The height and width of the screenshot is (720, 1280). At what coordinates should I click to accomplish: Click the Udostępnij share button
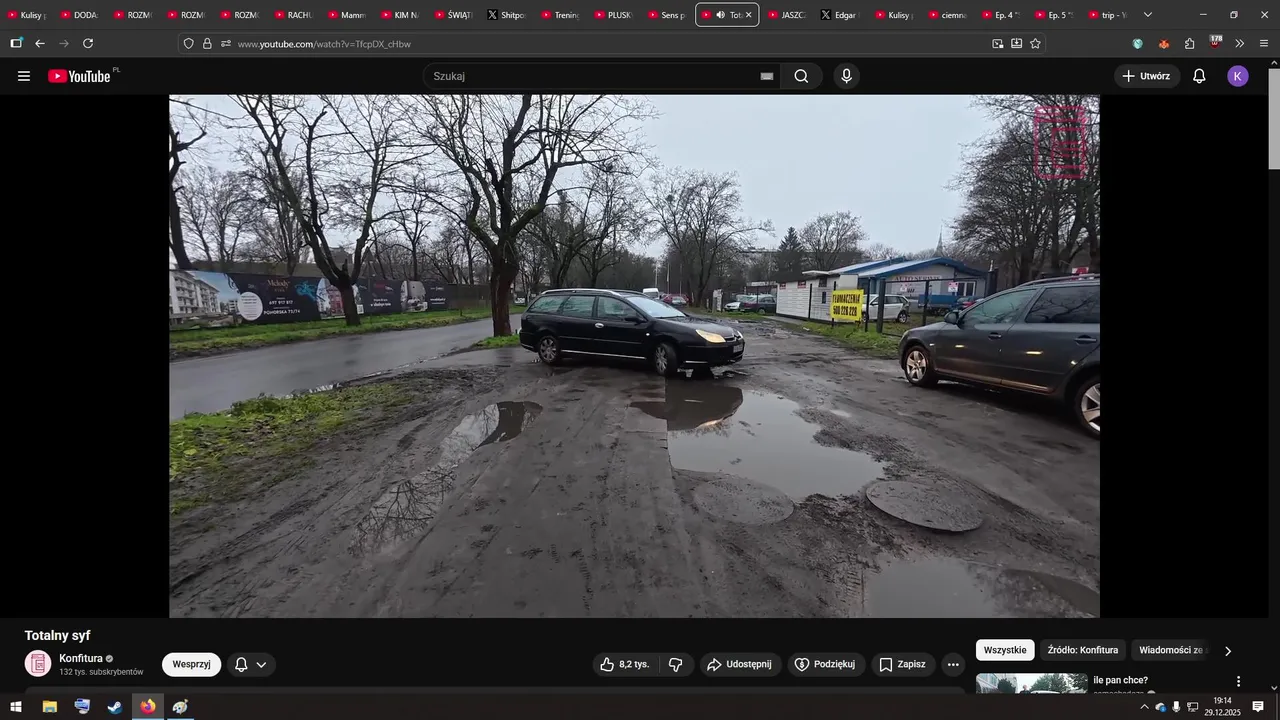pyautogui.click(x=740, y=664)
